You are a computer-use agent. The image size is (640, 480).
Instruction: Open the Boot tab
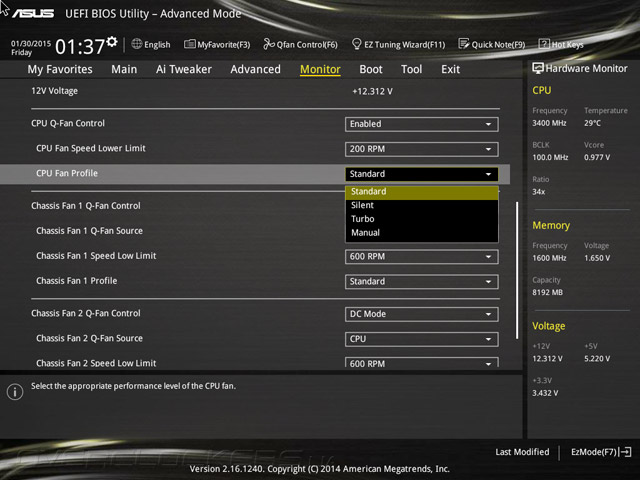click(x=371, y=69)
